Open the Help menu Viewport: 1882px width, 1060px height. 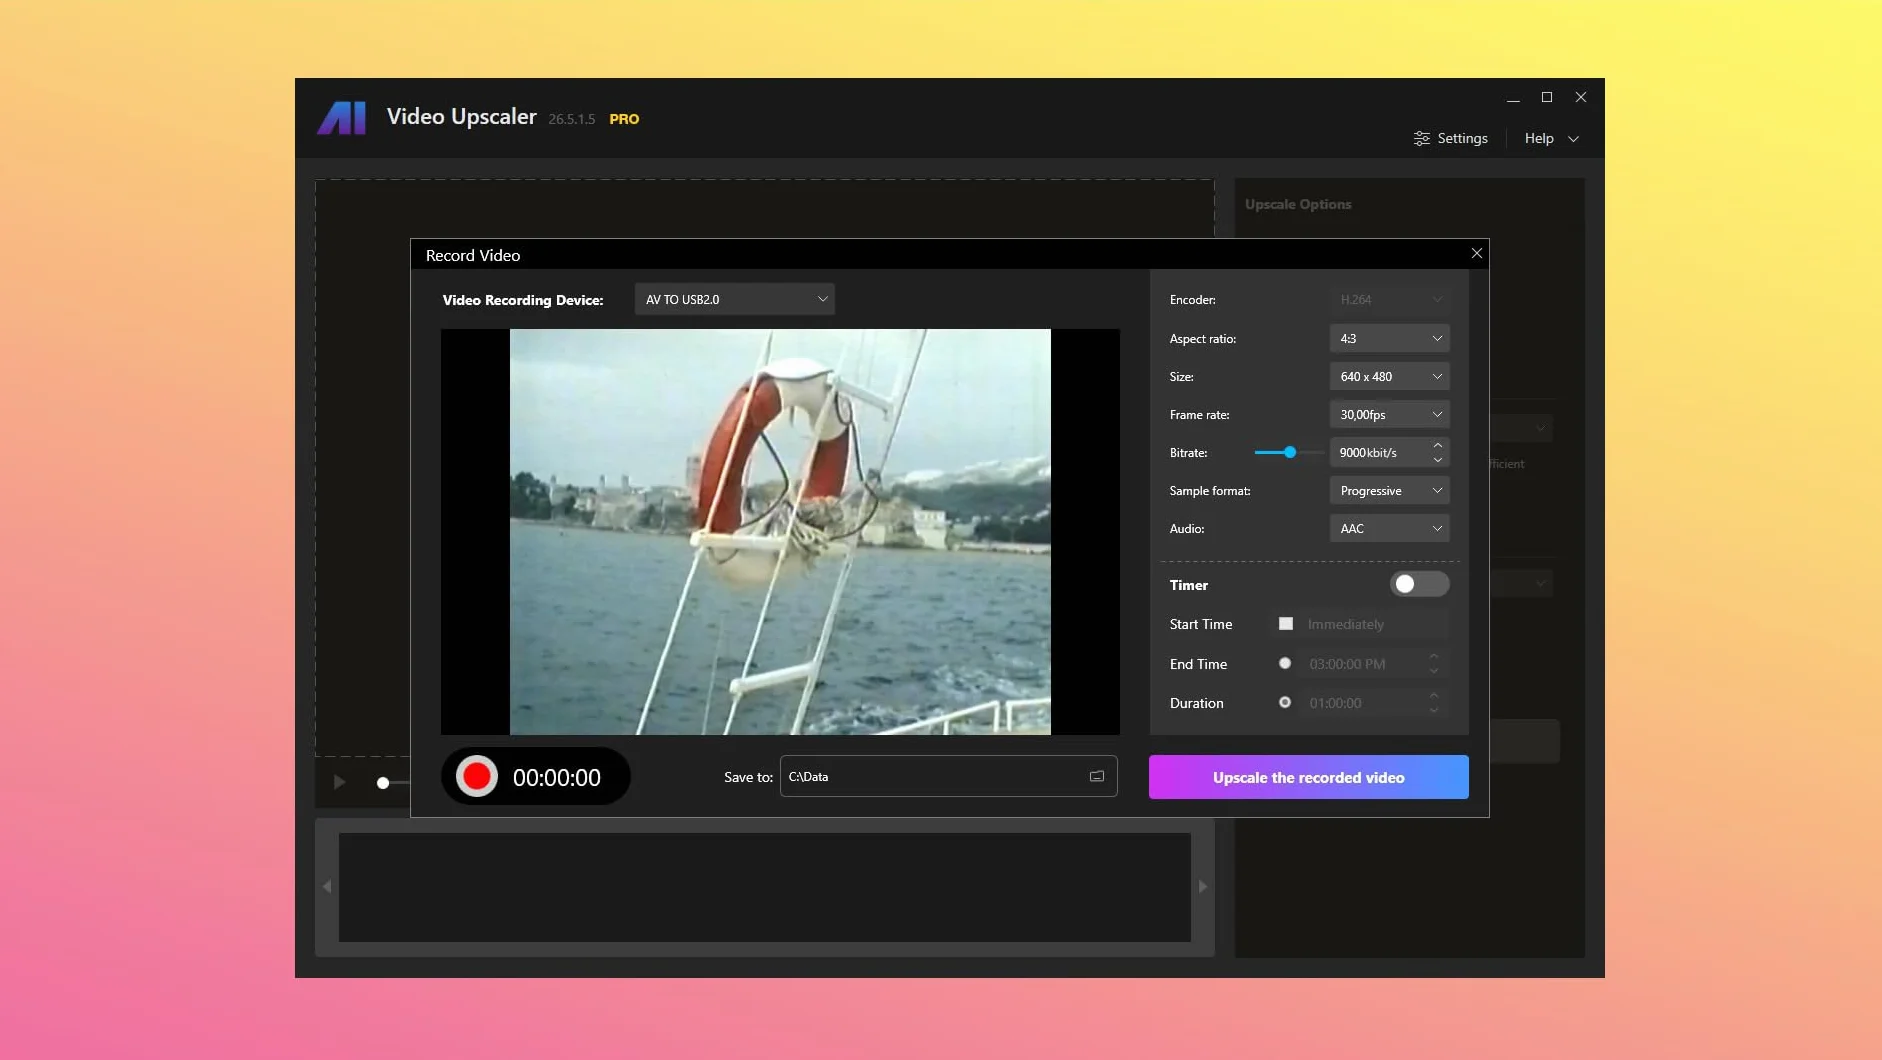pyautogui.click(x=1551, y=138)
